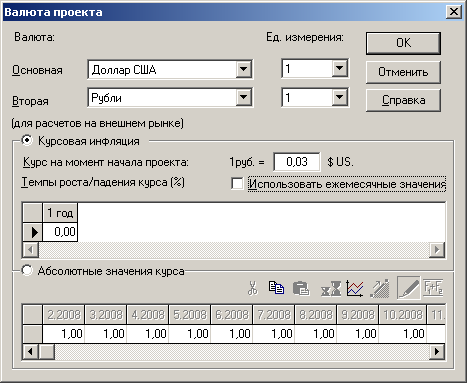Click the monthly table scrollbar thumb
The height and width of the screenshot is (383, 467).
tap(47, 352)
